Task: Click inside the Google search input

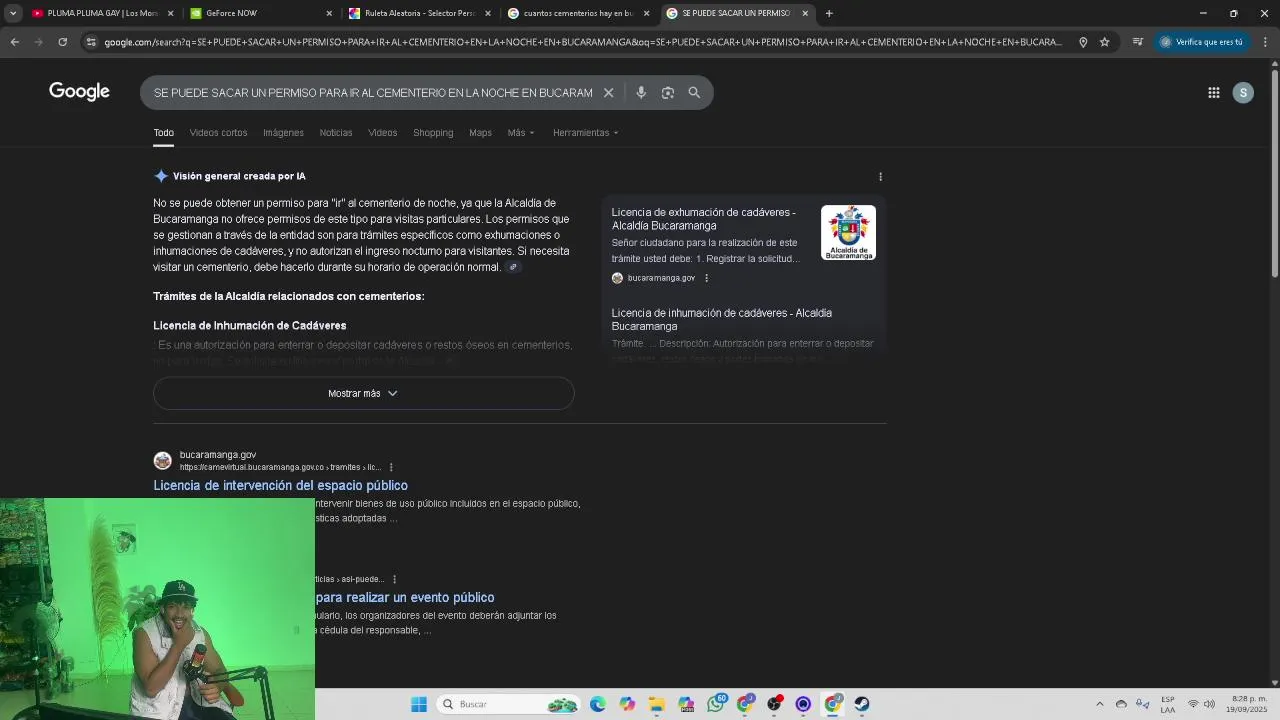Action: click(x=373, y=93)
